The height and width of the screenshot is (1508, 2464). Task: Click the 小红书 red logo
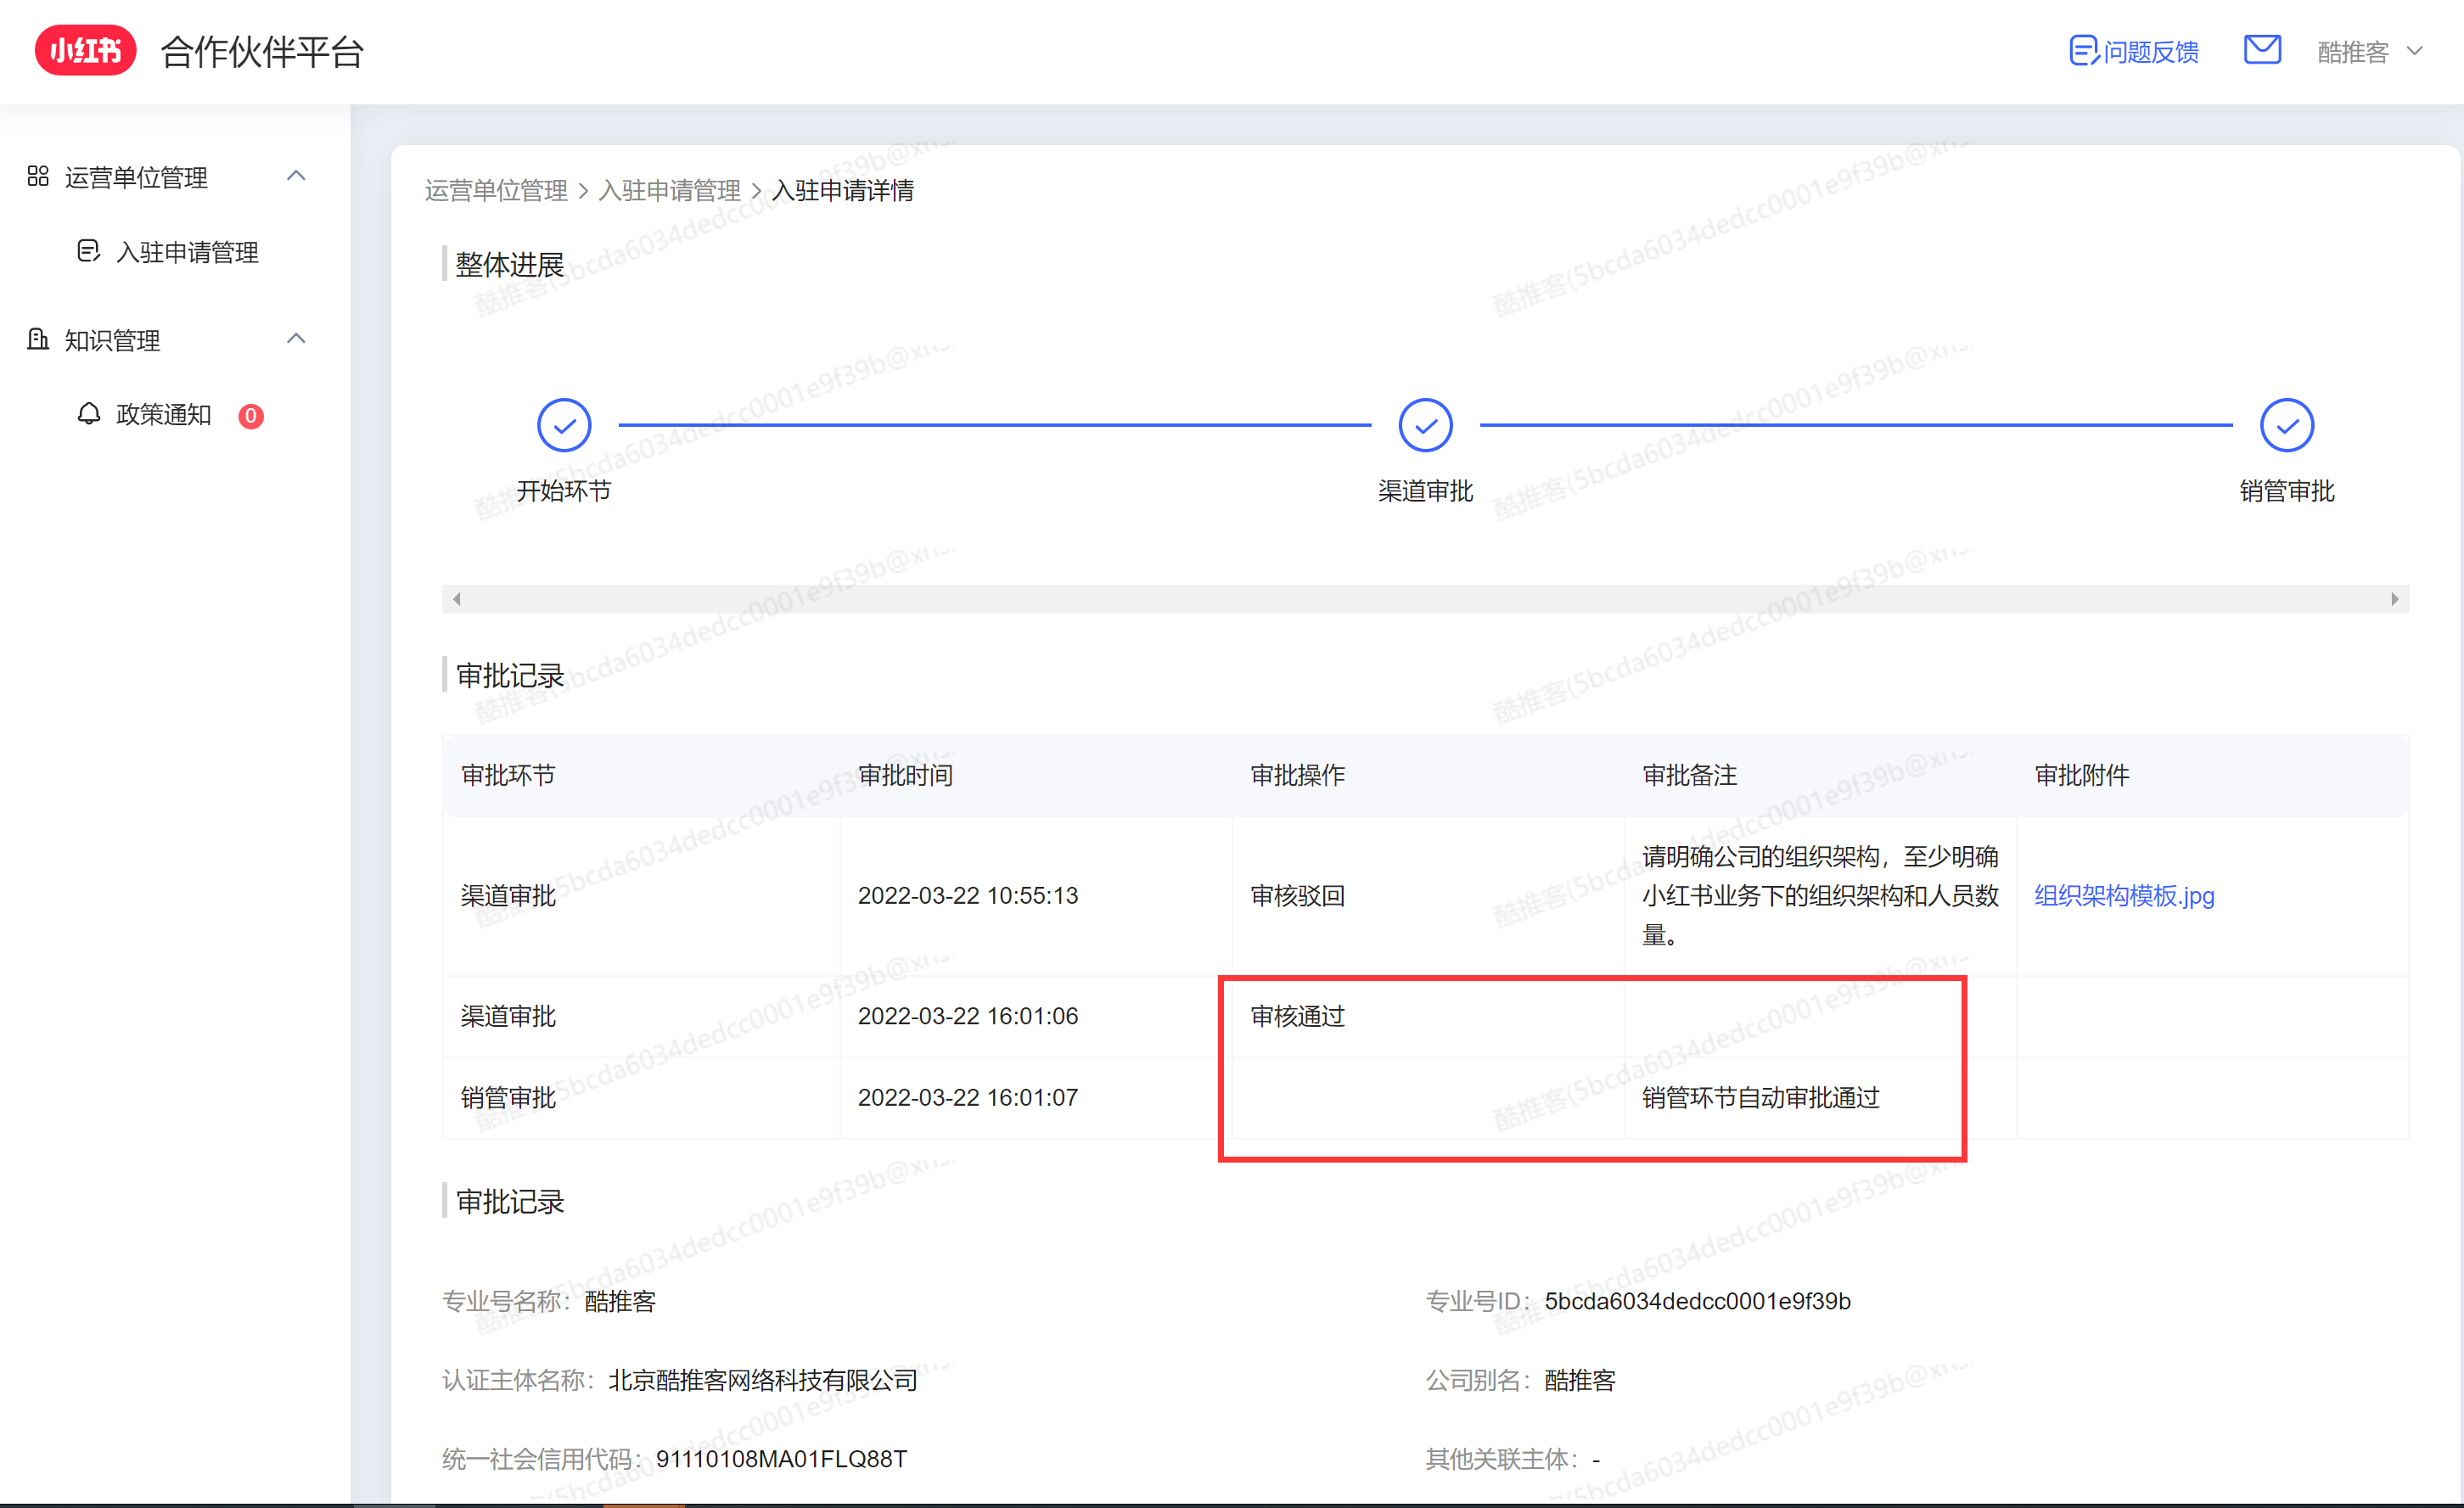click(x=85, y=50)
